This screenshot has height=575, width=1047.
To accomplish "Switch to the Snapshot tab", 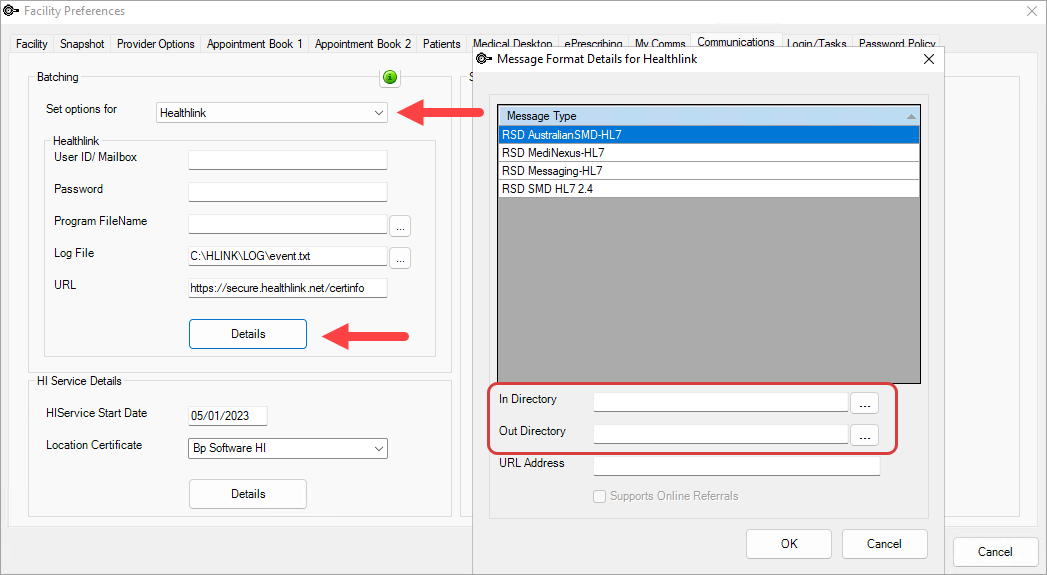I will tap(82, 43).
